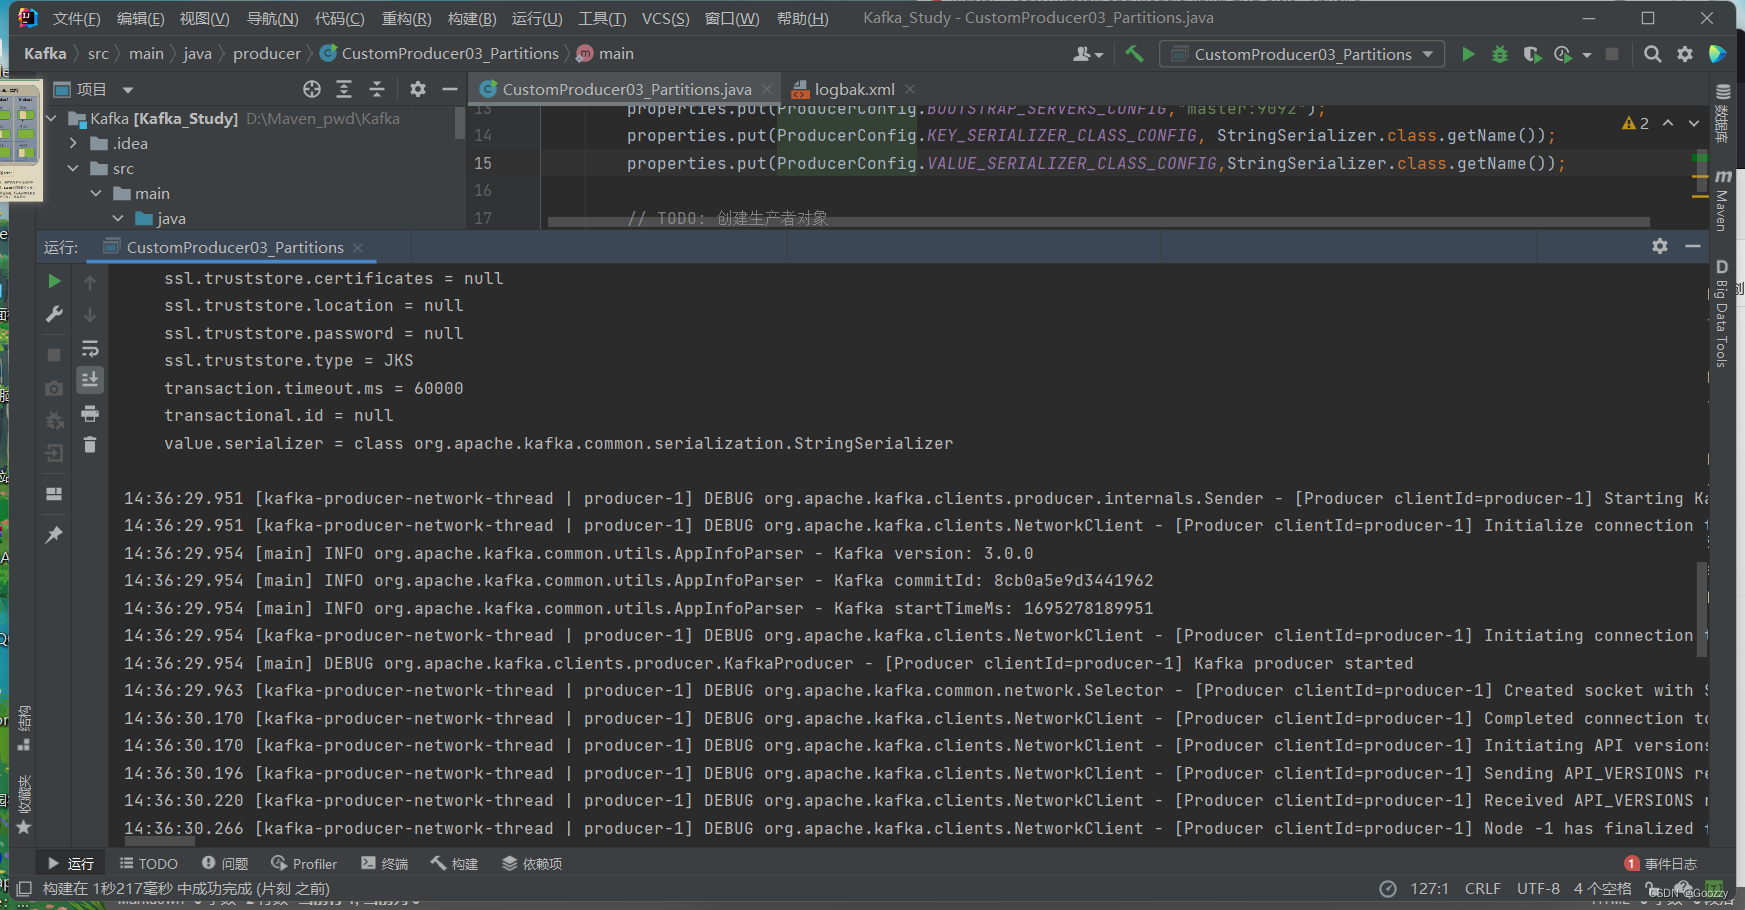This screenshot has height=910, width=1745.
Task: Open Project panel gear options
Action: (418, 89)
